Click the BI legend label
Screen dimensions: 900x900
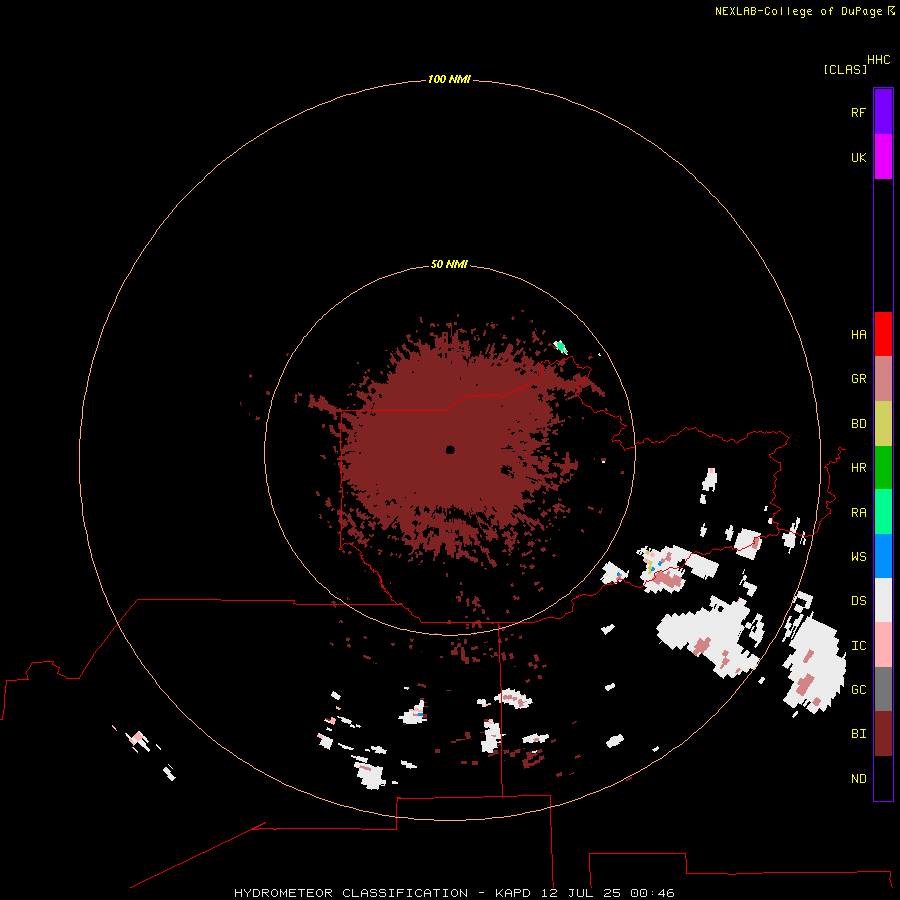pyautogui.click(x=858, y=734)
